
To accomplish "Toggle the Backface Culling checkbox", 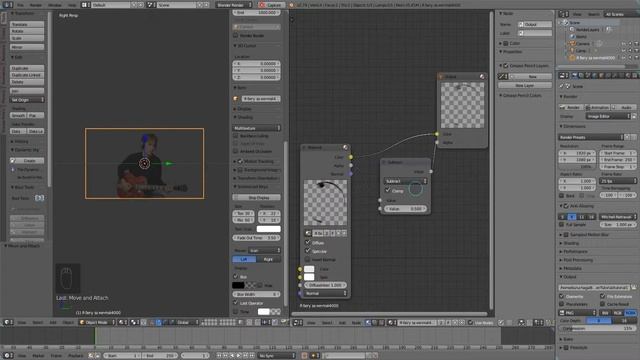I will tap(236, 136).
